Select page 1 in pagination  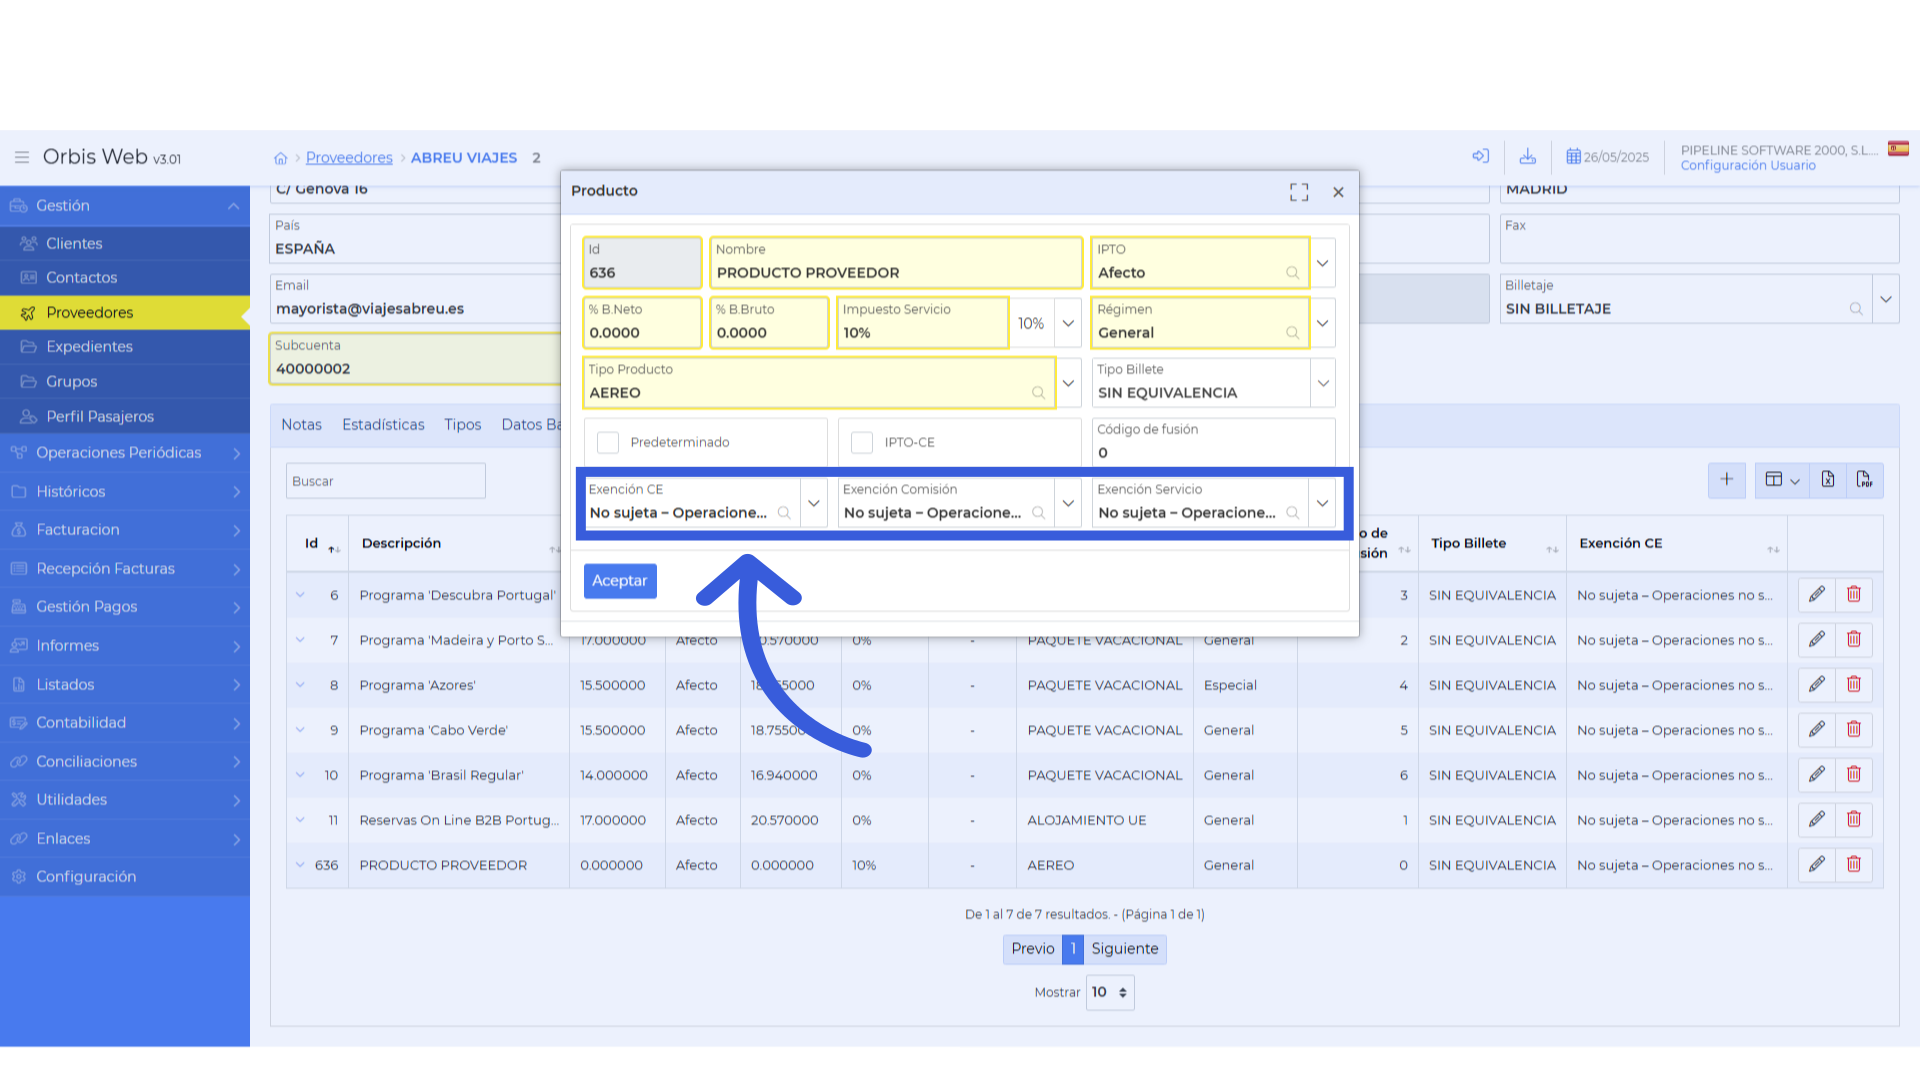click(1073, 949)
